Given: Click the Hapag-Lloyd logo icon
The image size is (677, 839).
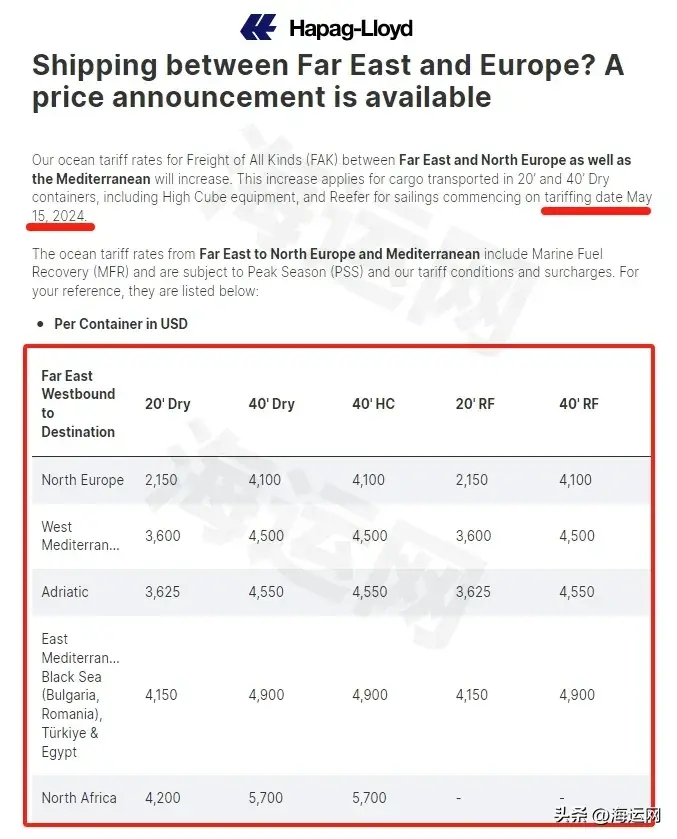Looking at the screenshot, I should [x=258, y=27].
